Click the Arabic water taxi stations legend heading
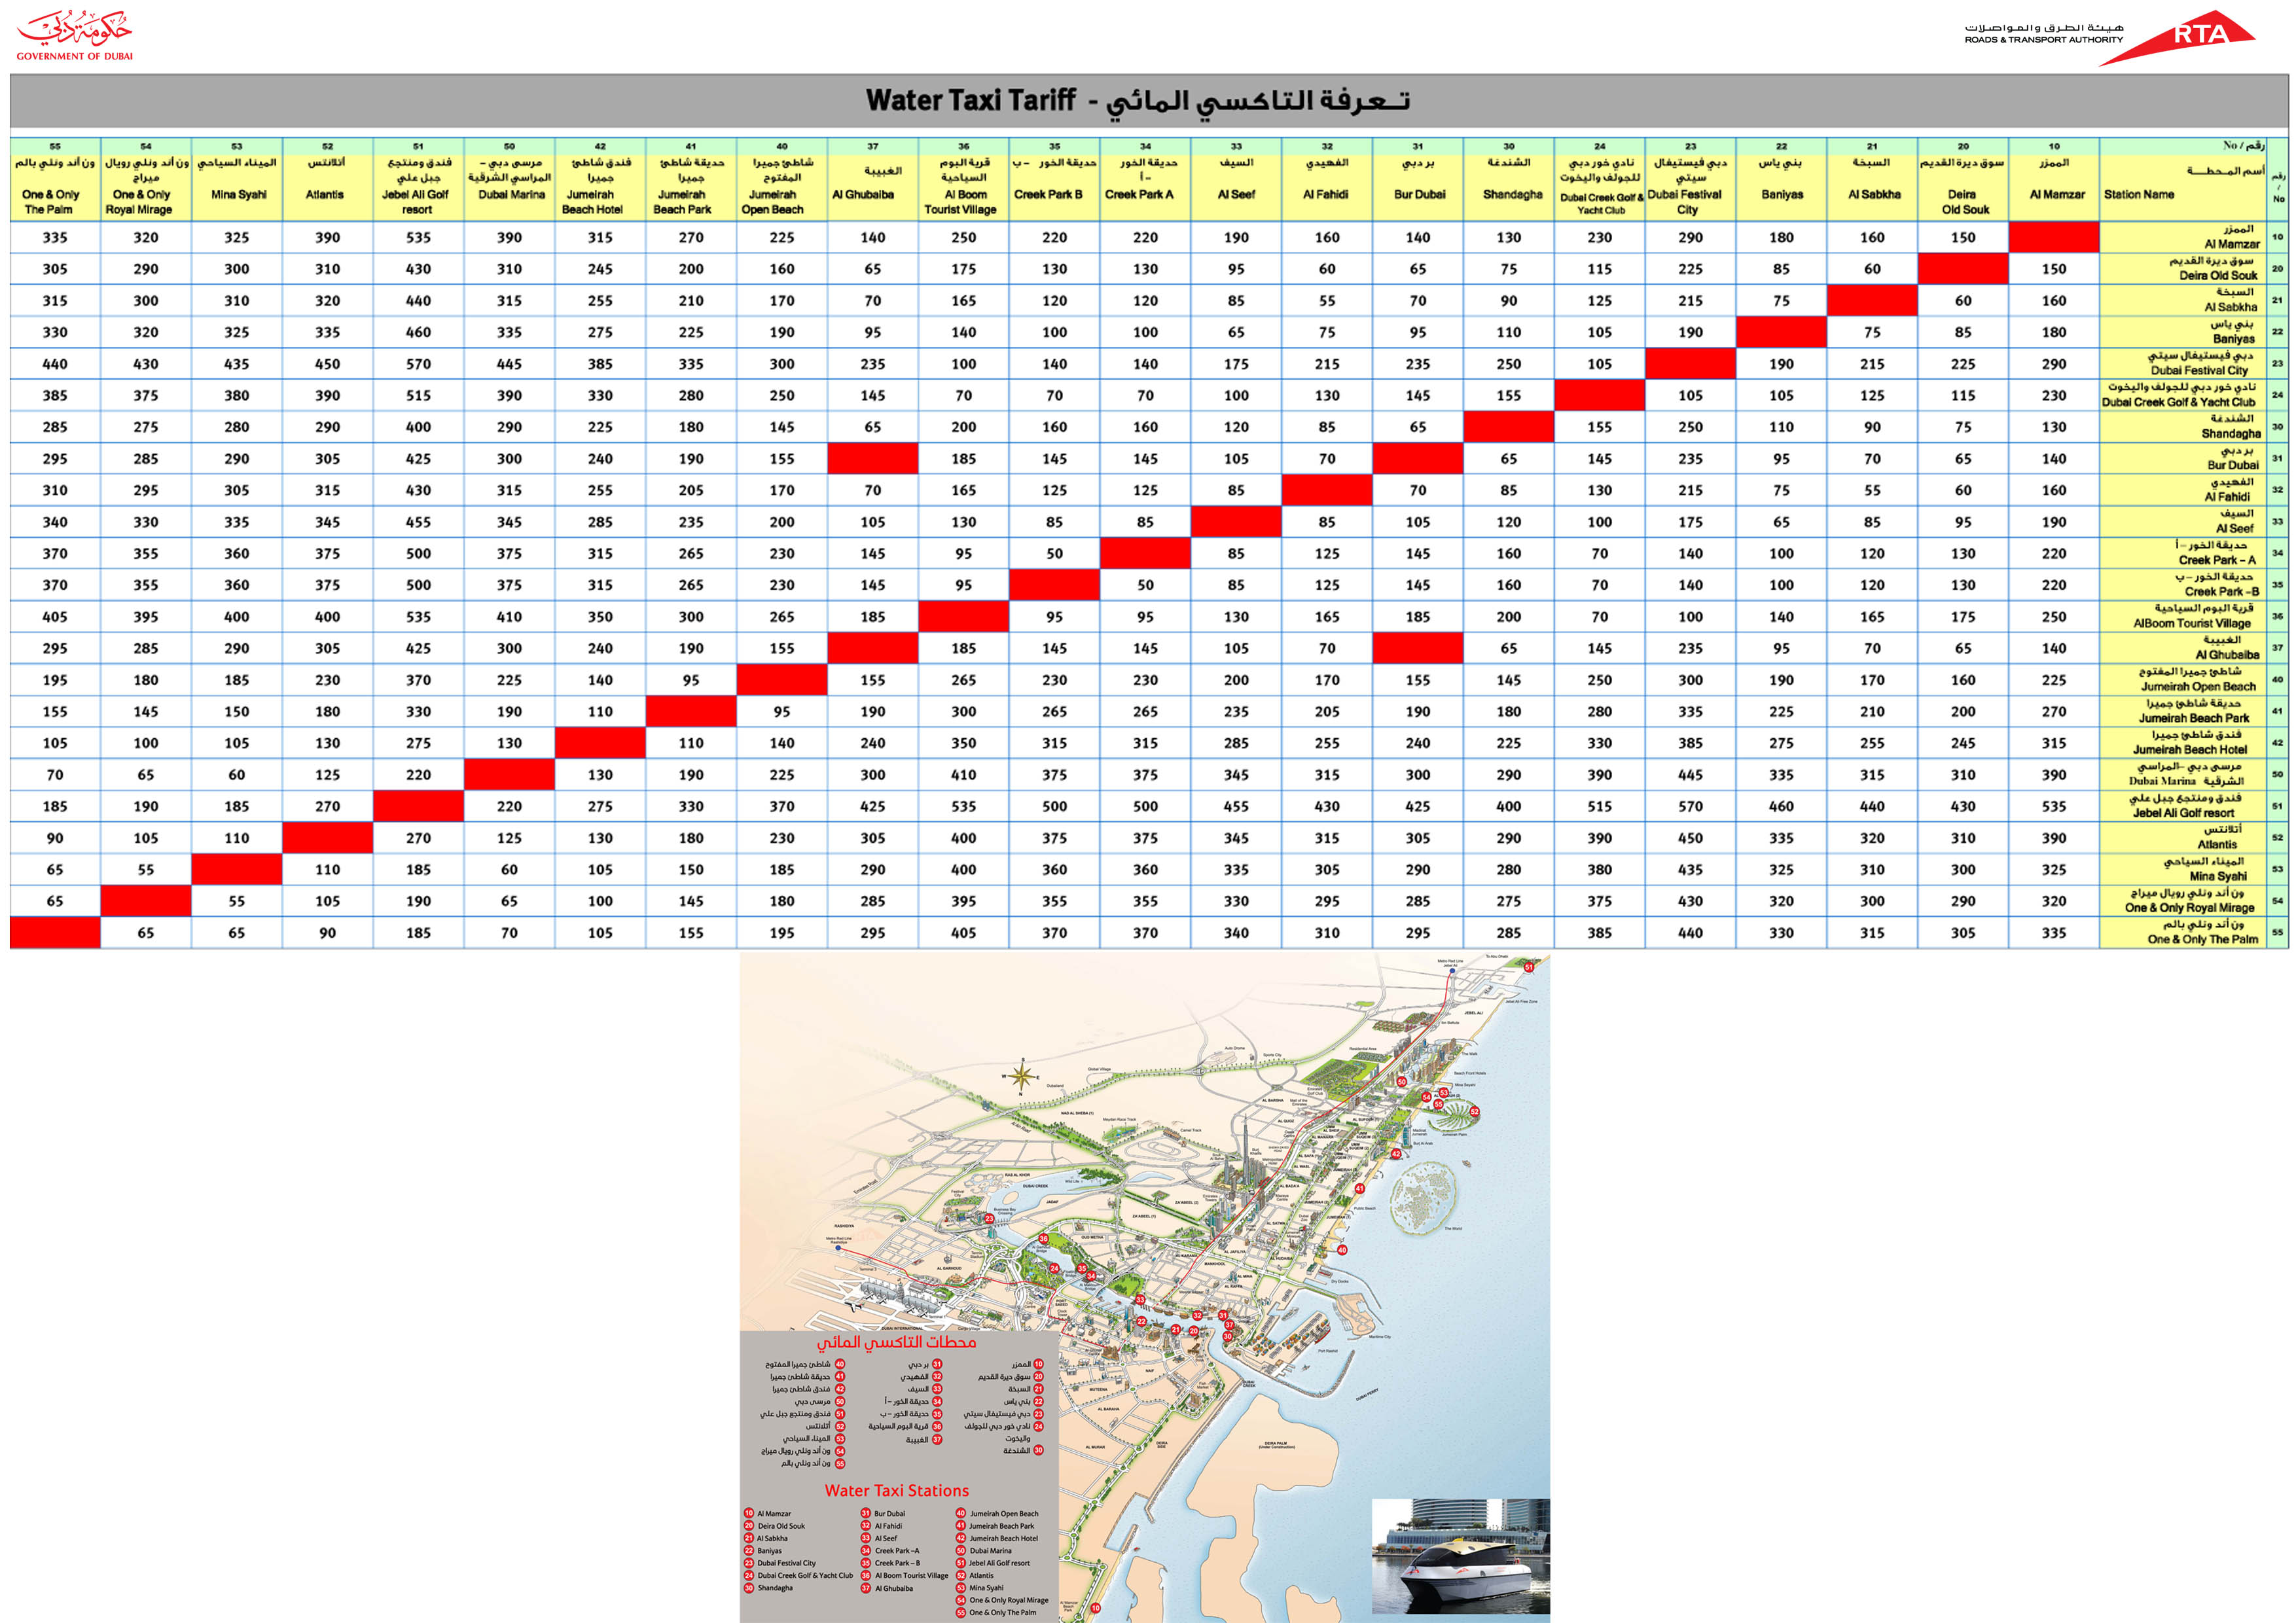The image size is (2296, 1623). click(897, 1342)
